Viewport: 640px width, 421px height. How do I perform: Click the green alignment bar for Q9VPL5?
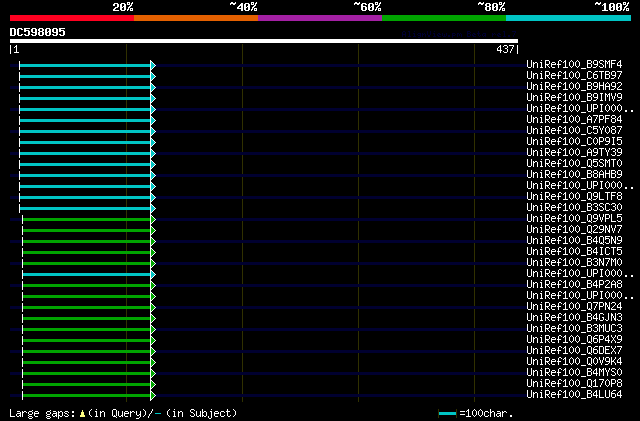pyautogui.click(x=87, y=220)
